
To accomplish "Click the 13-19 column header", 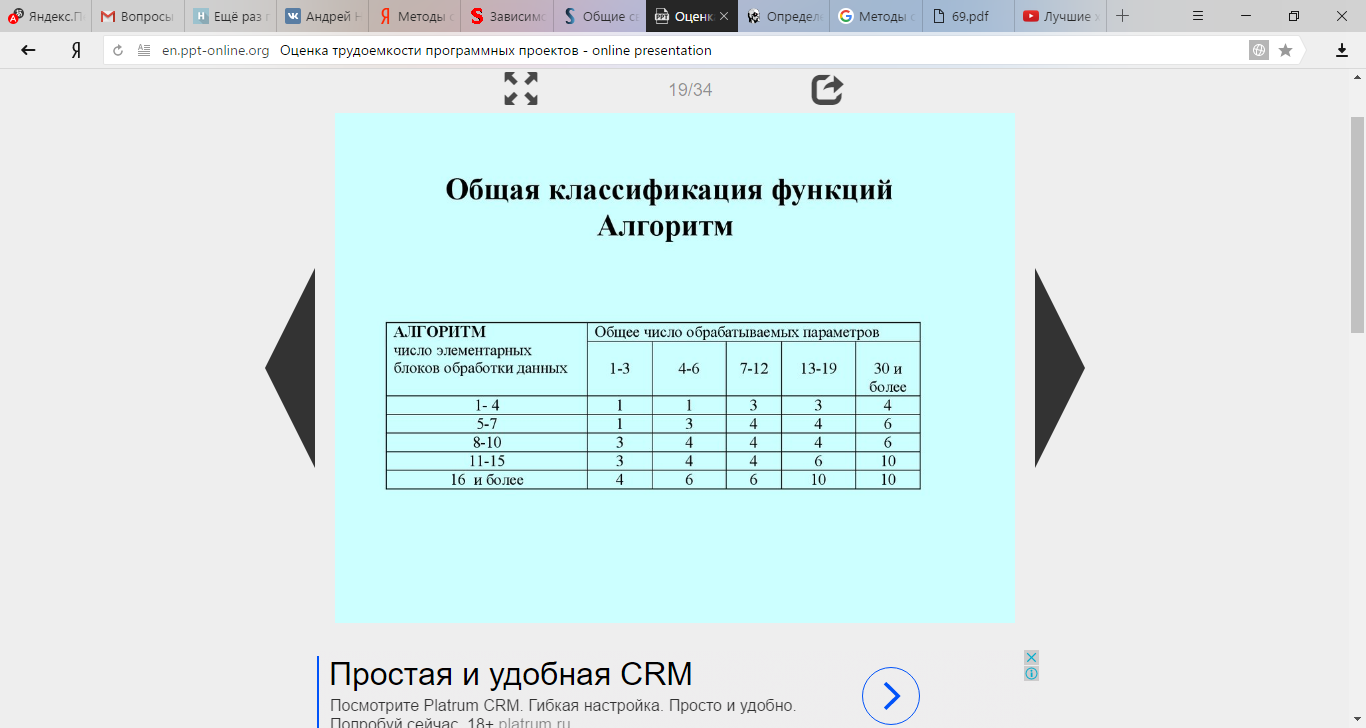I will coord(818,368).
